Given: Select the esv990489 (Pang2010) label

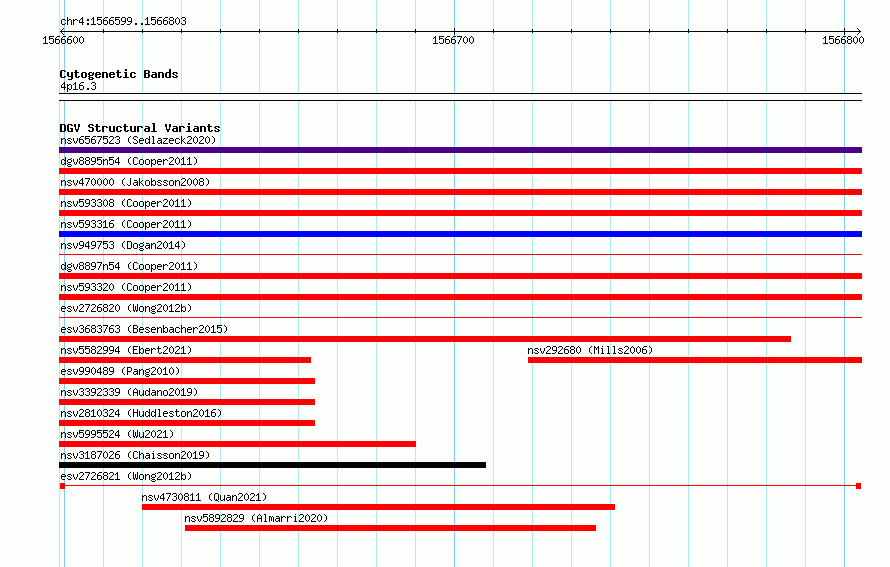Looking at the screenshot, I should (120, 371).
